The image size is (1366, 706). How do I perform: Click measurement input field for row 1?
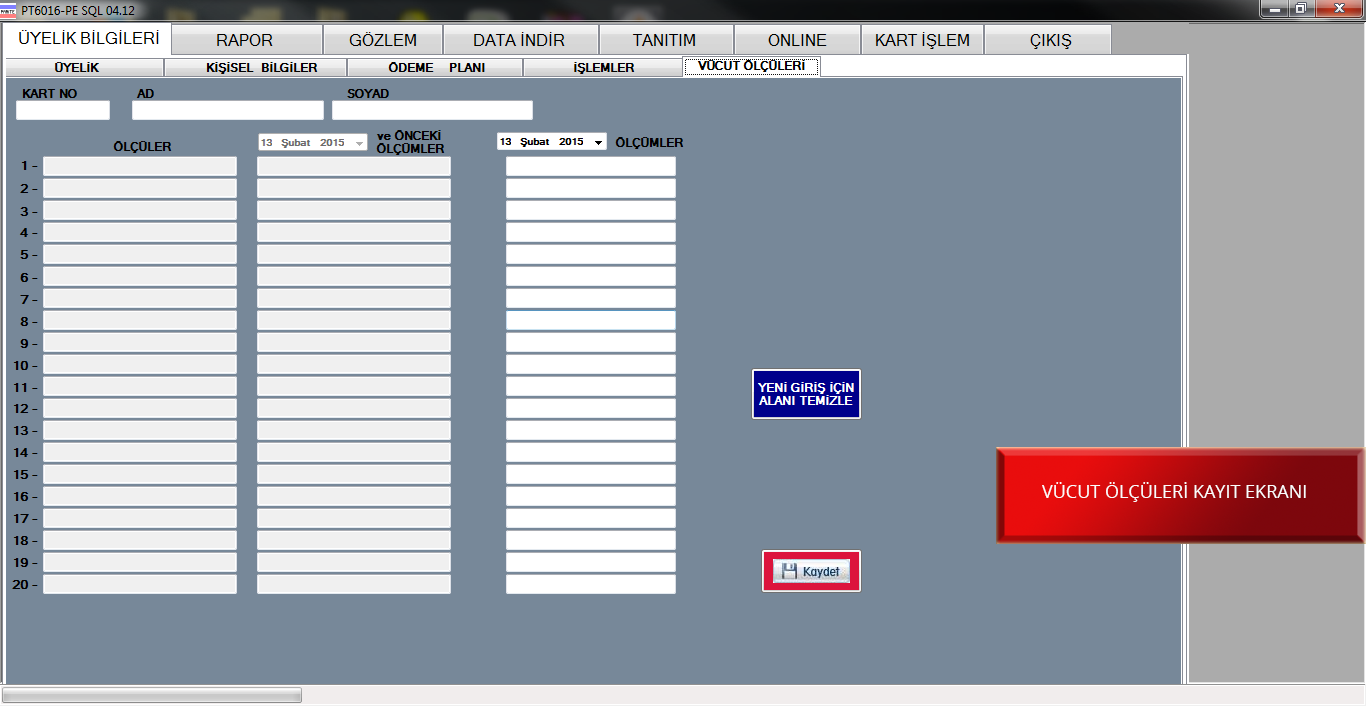pyautogui.click(x=590, y=166)
